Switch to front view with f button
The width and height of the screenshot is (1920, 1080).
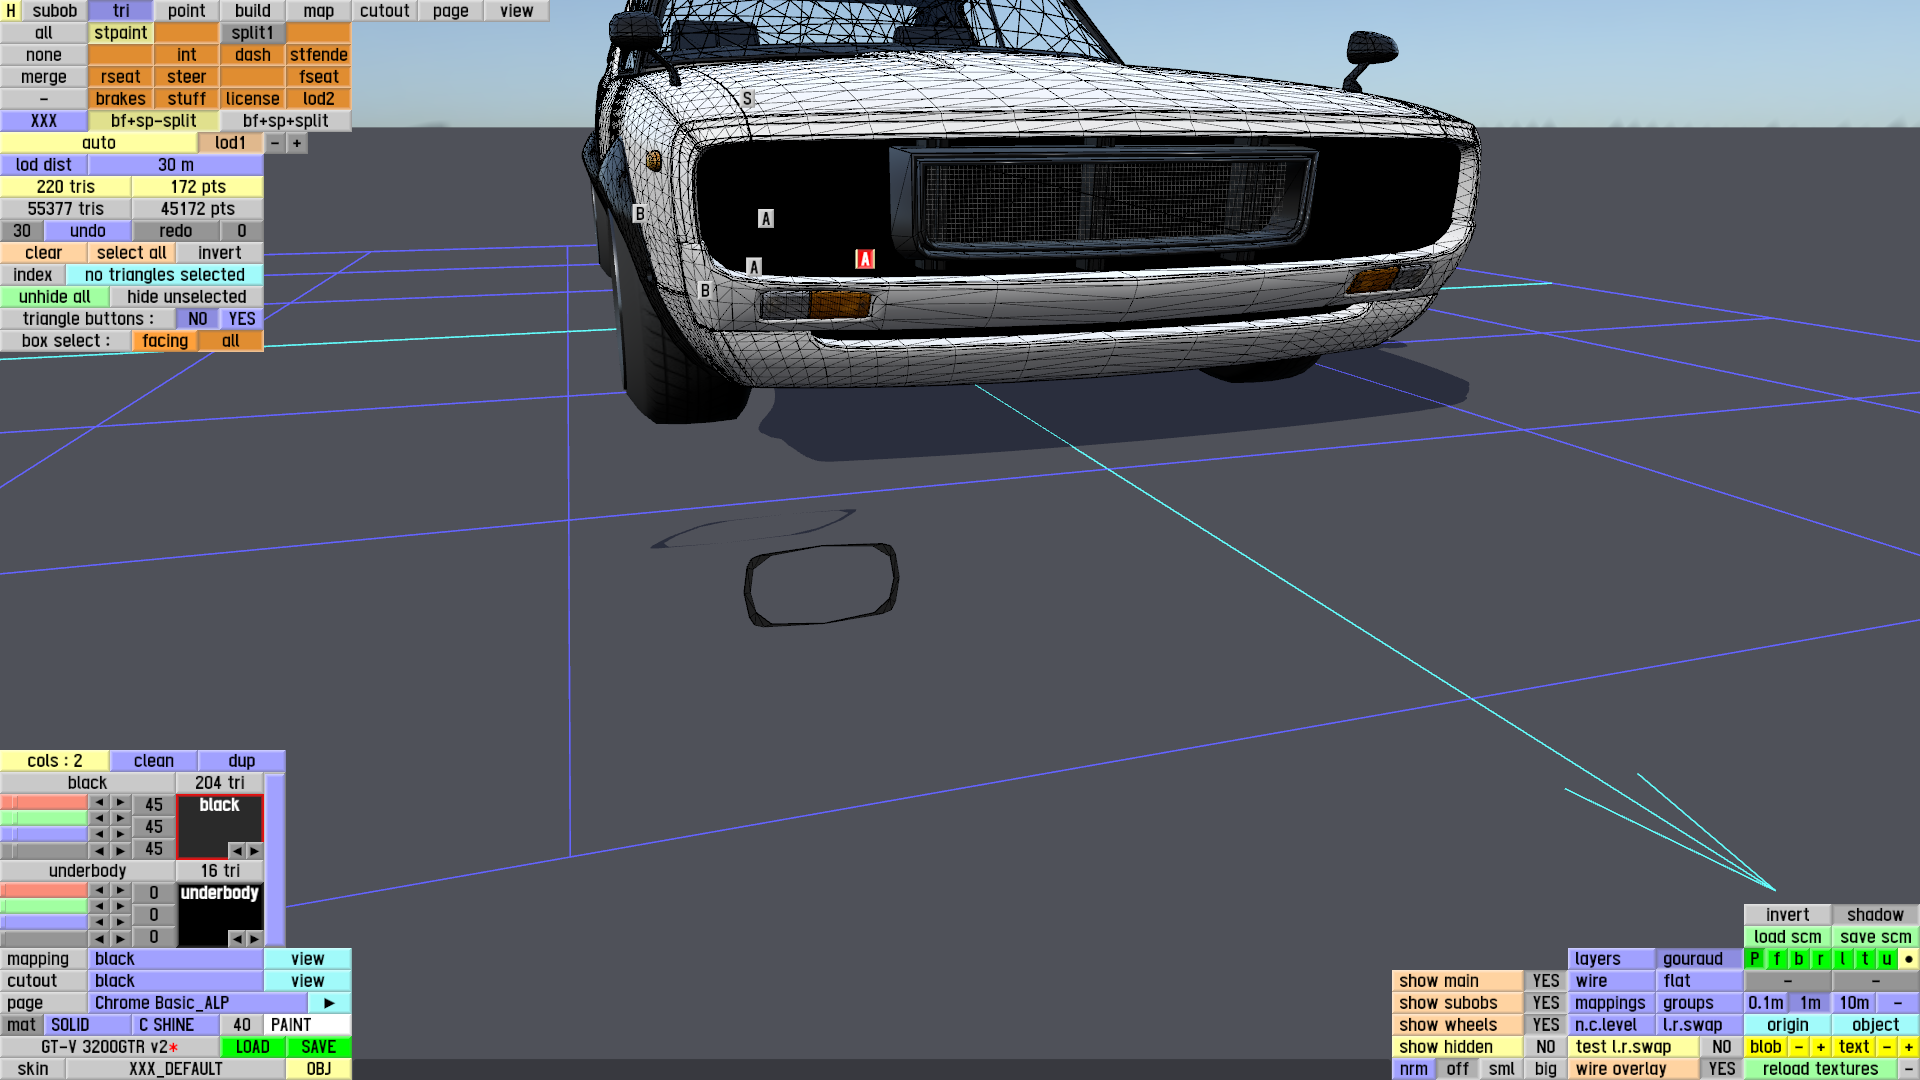click(1776, 959)
